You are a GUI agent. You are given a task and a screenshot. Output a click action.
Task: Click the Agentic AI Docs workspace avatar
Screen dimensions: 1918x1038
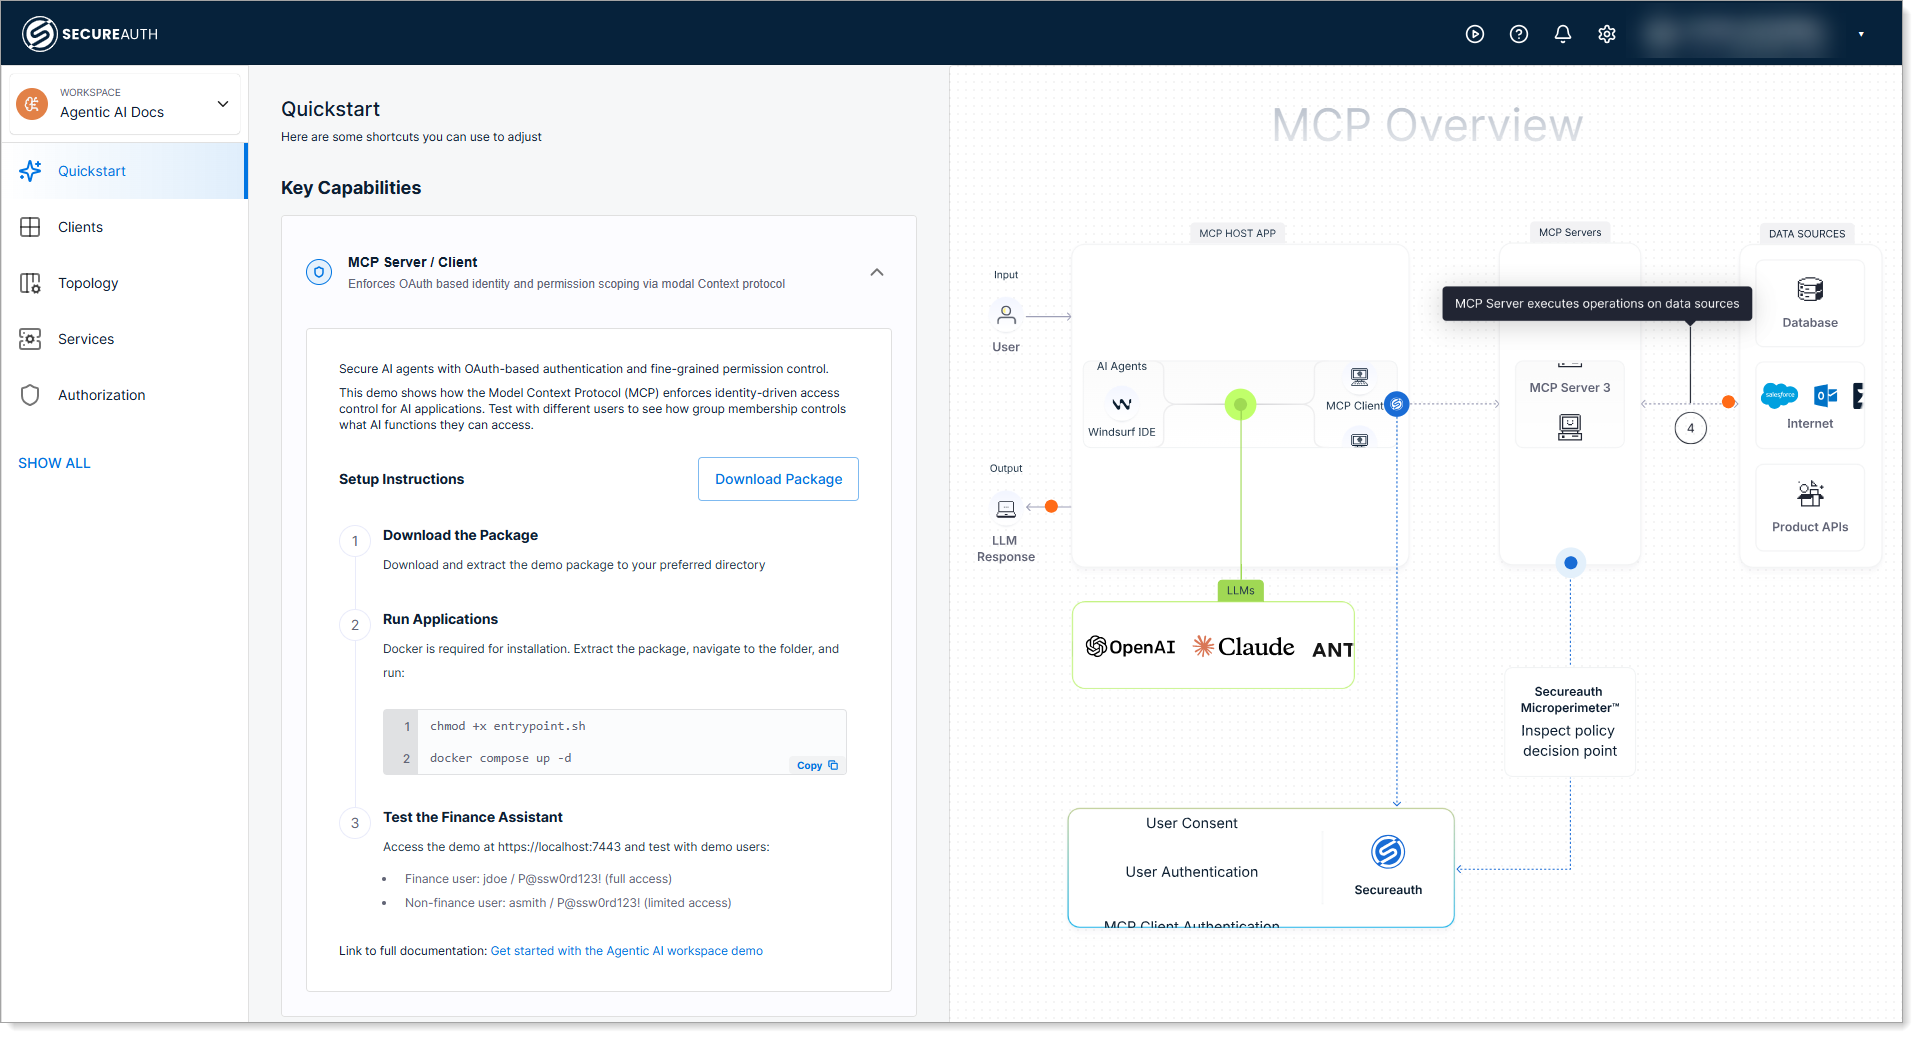click(x=31, y=103)
